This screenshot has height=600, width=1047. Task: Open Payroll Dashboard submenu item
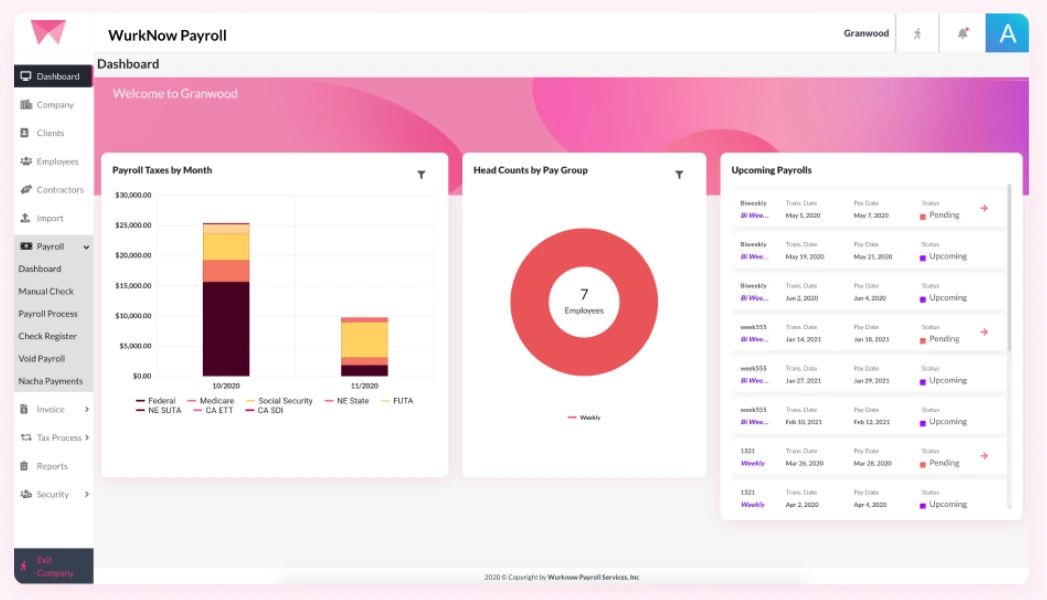[x=39, y=269]
